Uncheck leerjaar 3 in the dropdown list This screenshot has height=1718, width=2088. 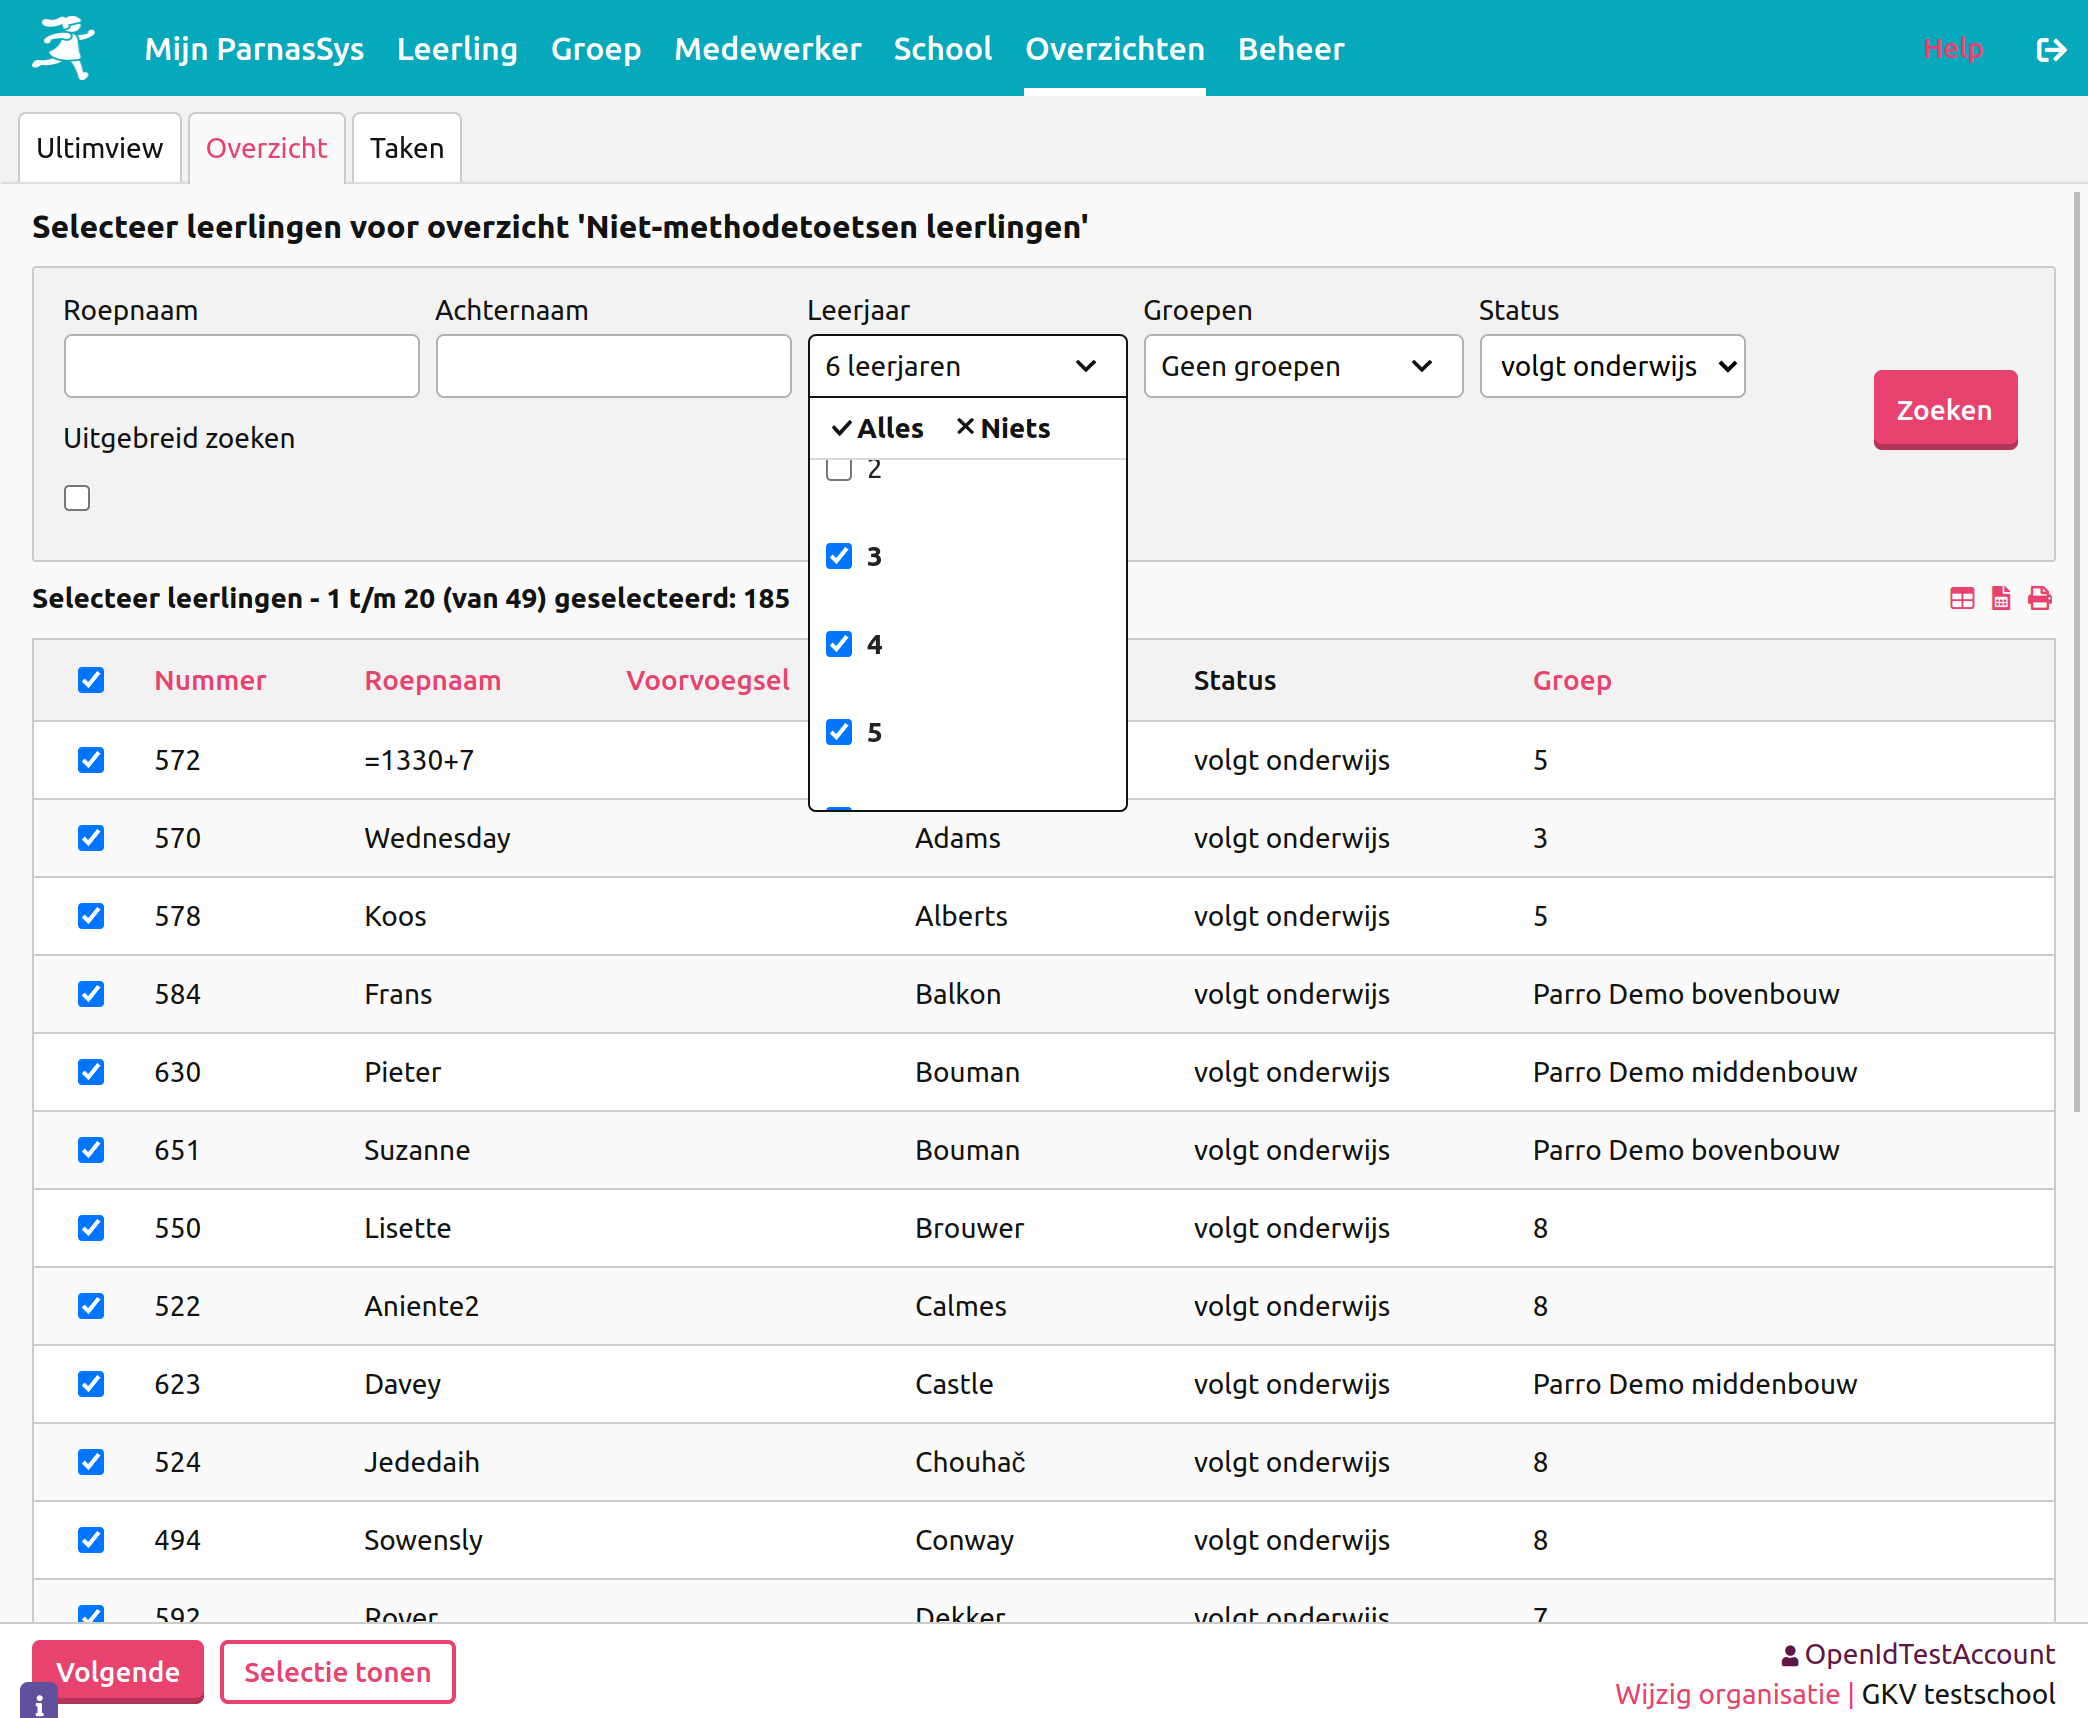tap(838, 557)
